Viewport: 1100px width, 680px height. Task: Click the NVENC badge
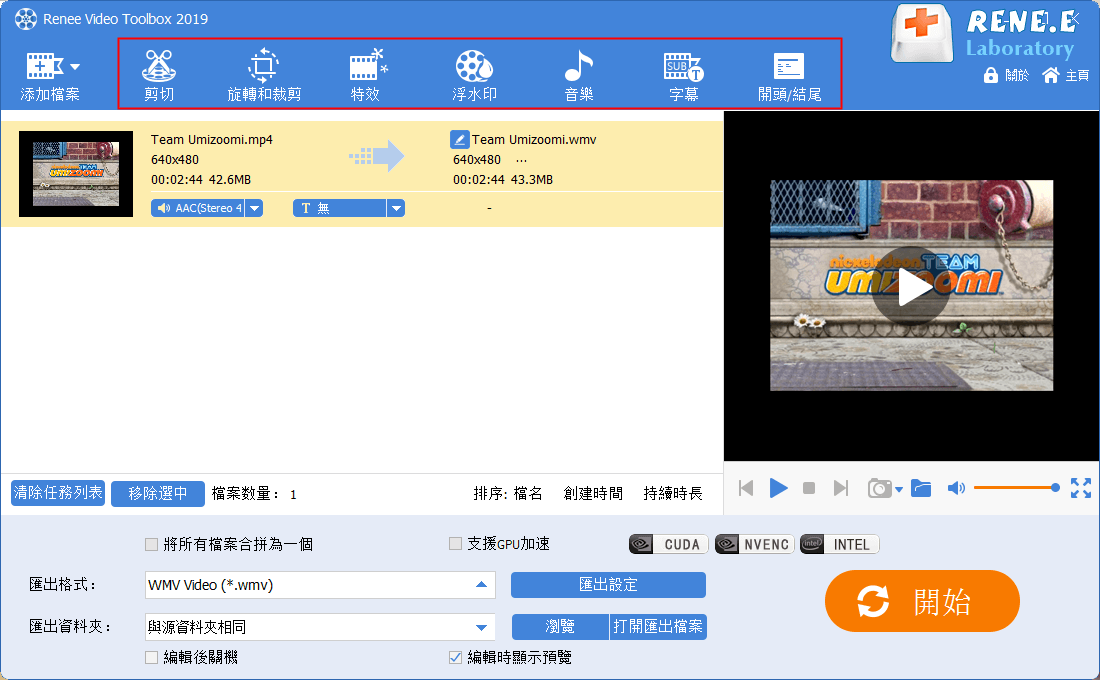[x=755, y=544]
